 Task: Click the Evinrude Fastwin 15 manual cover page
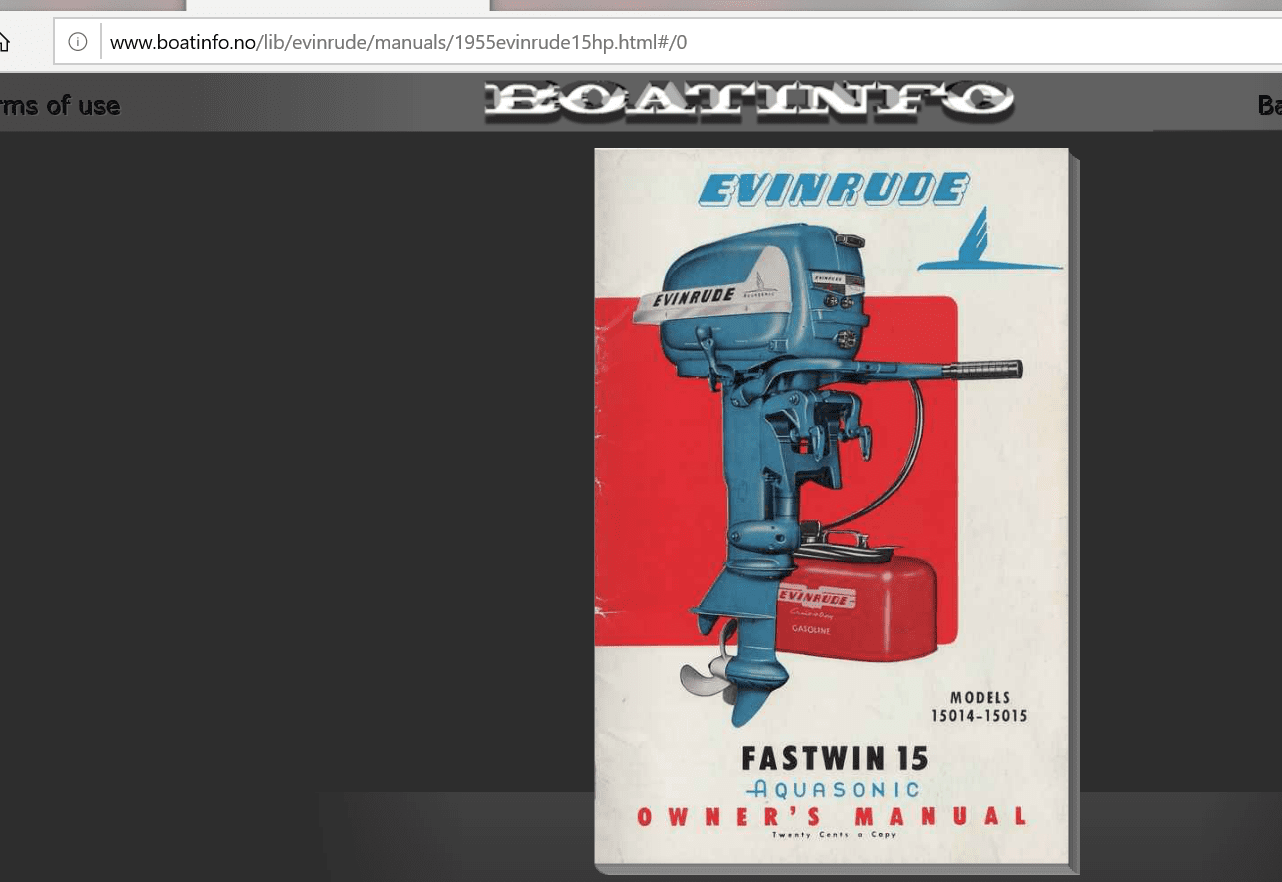[832, 506]
